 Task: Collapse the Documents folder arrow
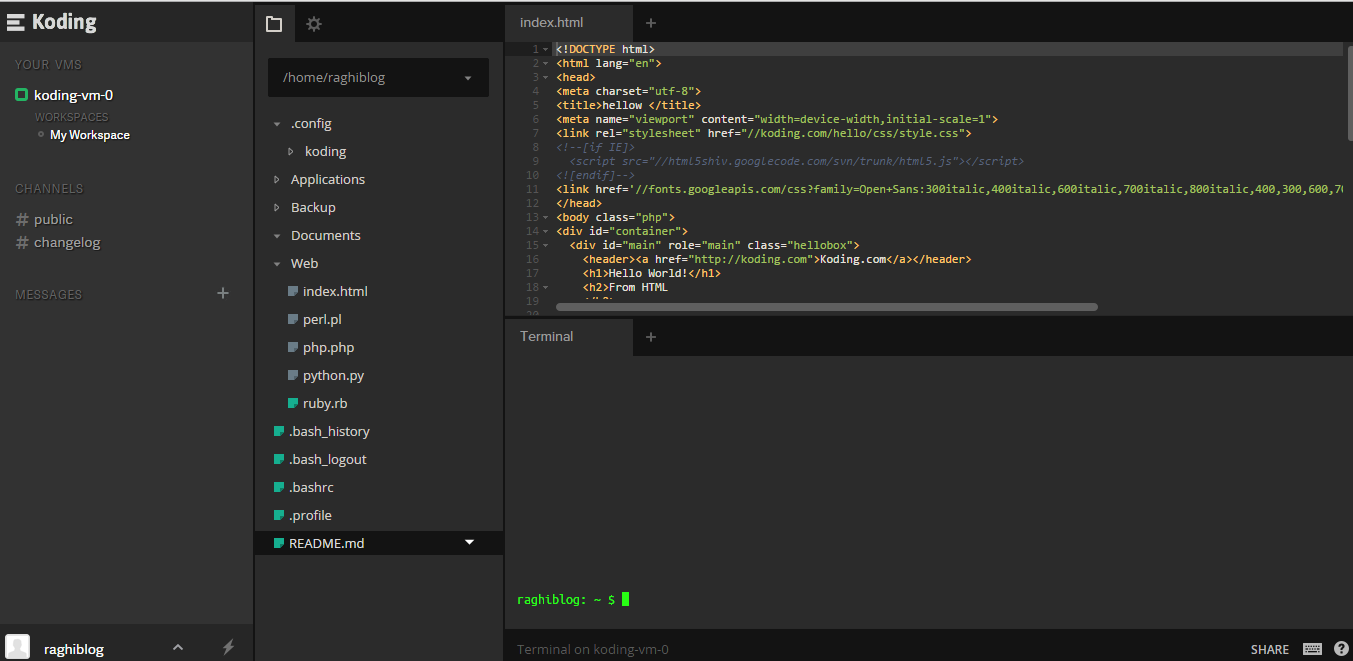tap(277, 236)
